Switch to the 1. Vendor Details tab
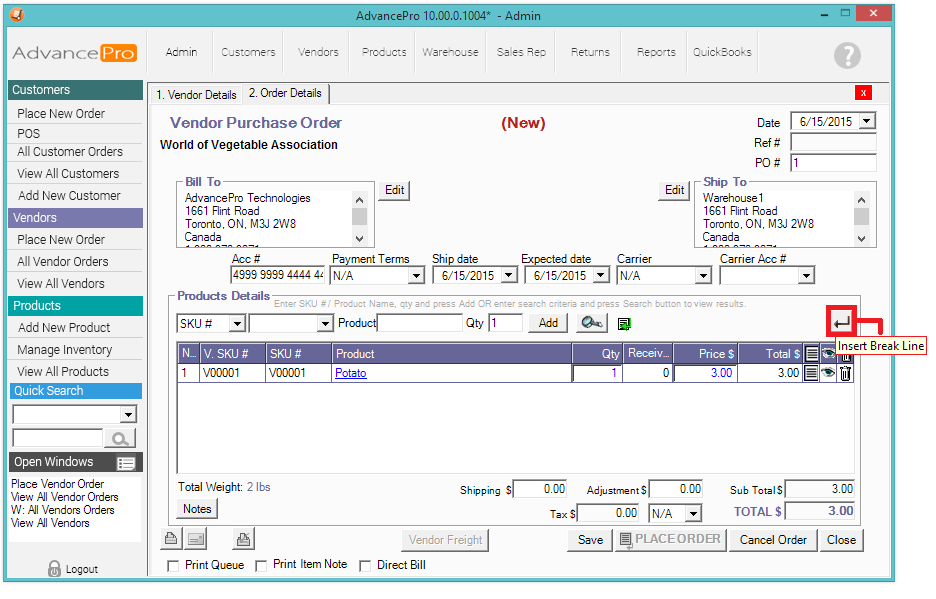Screen dimensions: 936x599 tap(196, 95)
